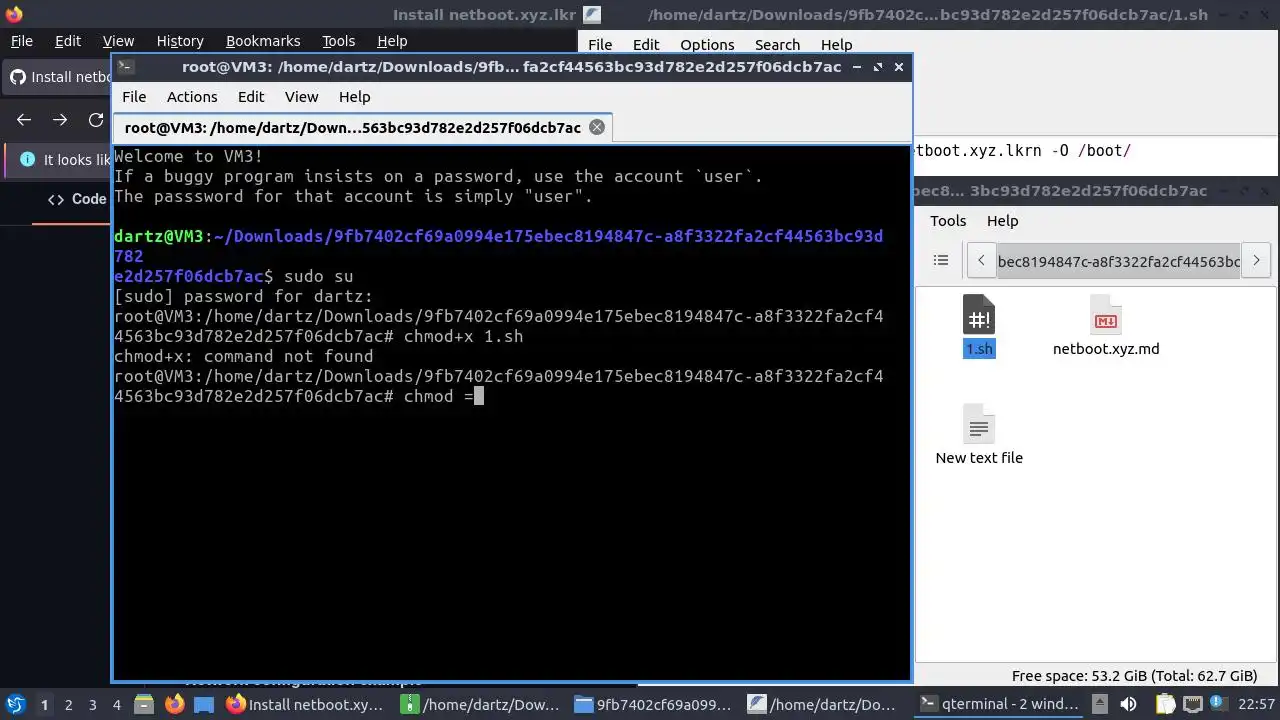
Task: Click show desktop icon on taskbar
Action: 204,704
